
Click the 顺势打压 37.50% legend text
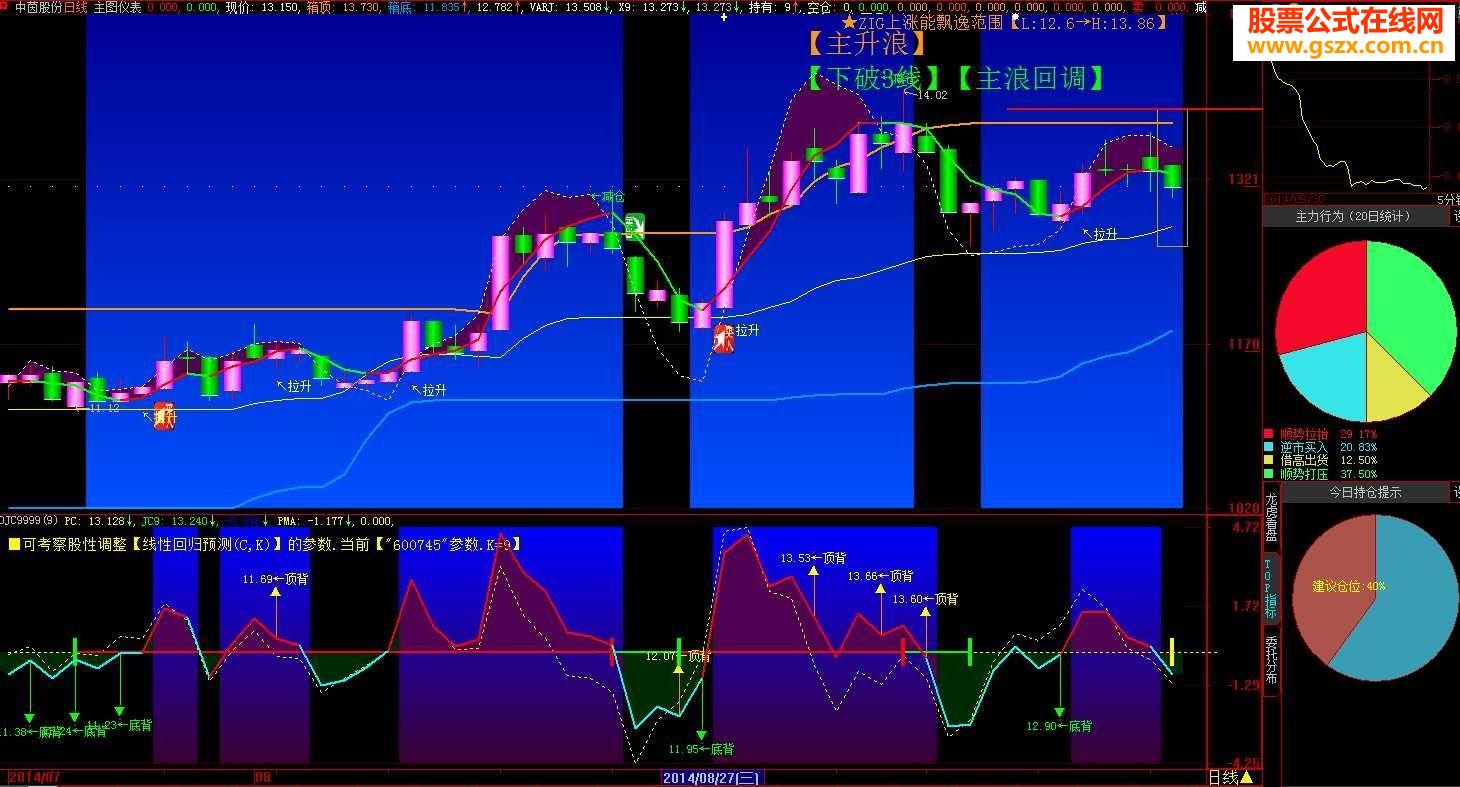pos(1328,473)
